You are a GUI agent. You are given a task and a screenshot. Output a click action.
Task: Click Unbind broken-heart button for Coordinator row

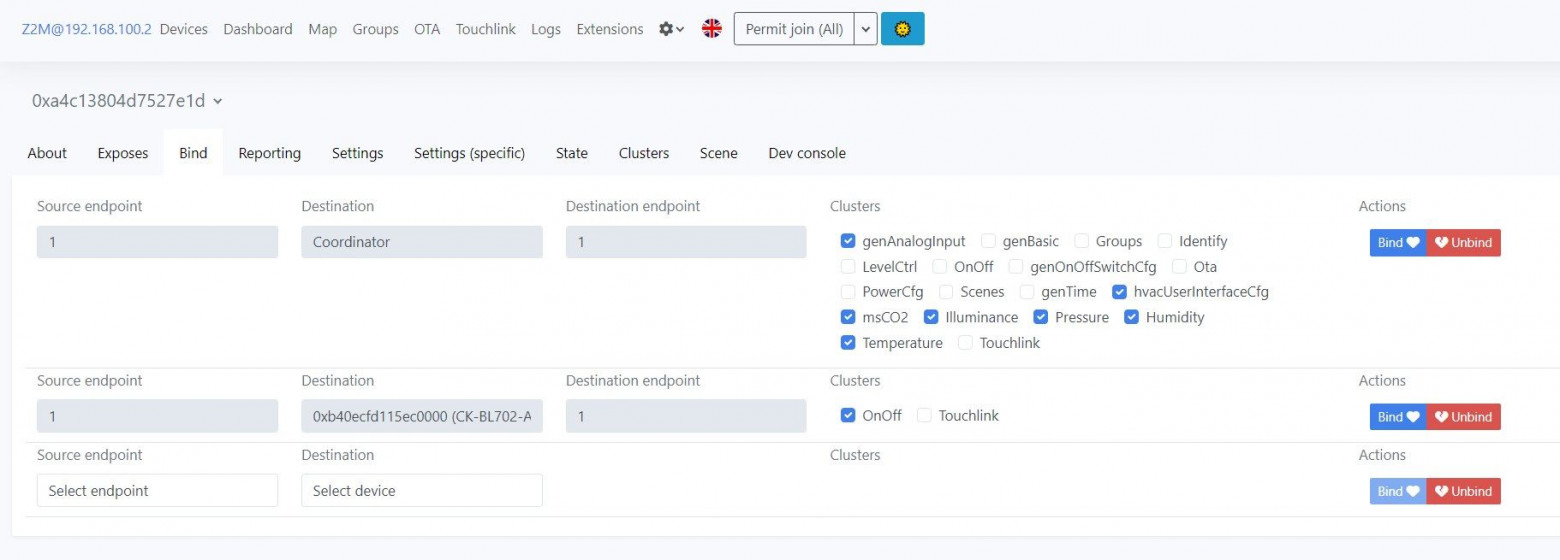[x=1464, y=242]
